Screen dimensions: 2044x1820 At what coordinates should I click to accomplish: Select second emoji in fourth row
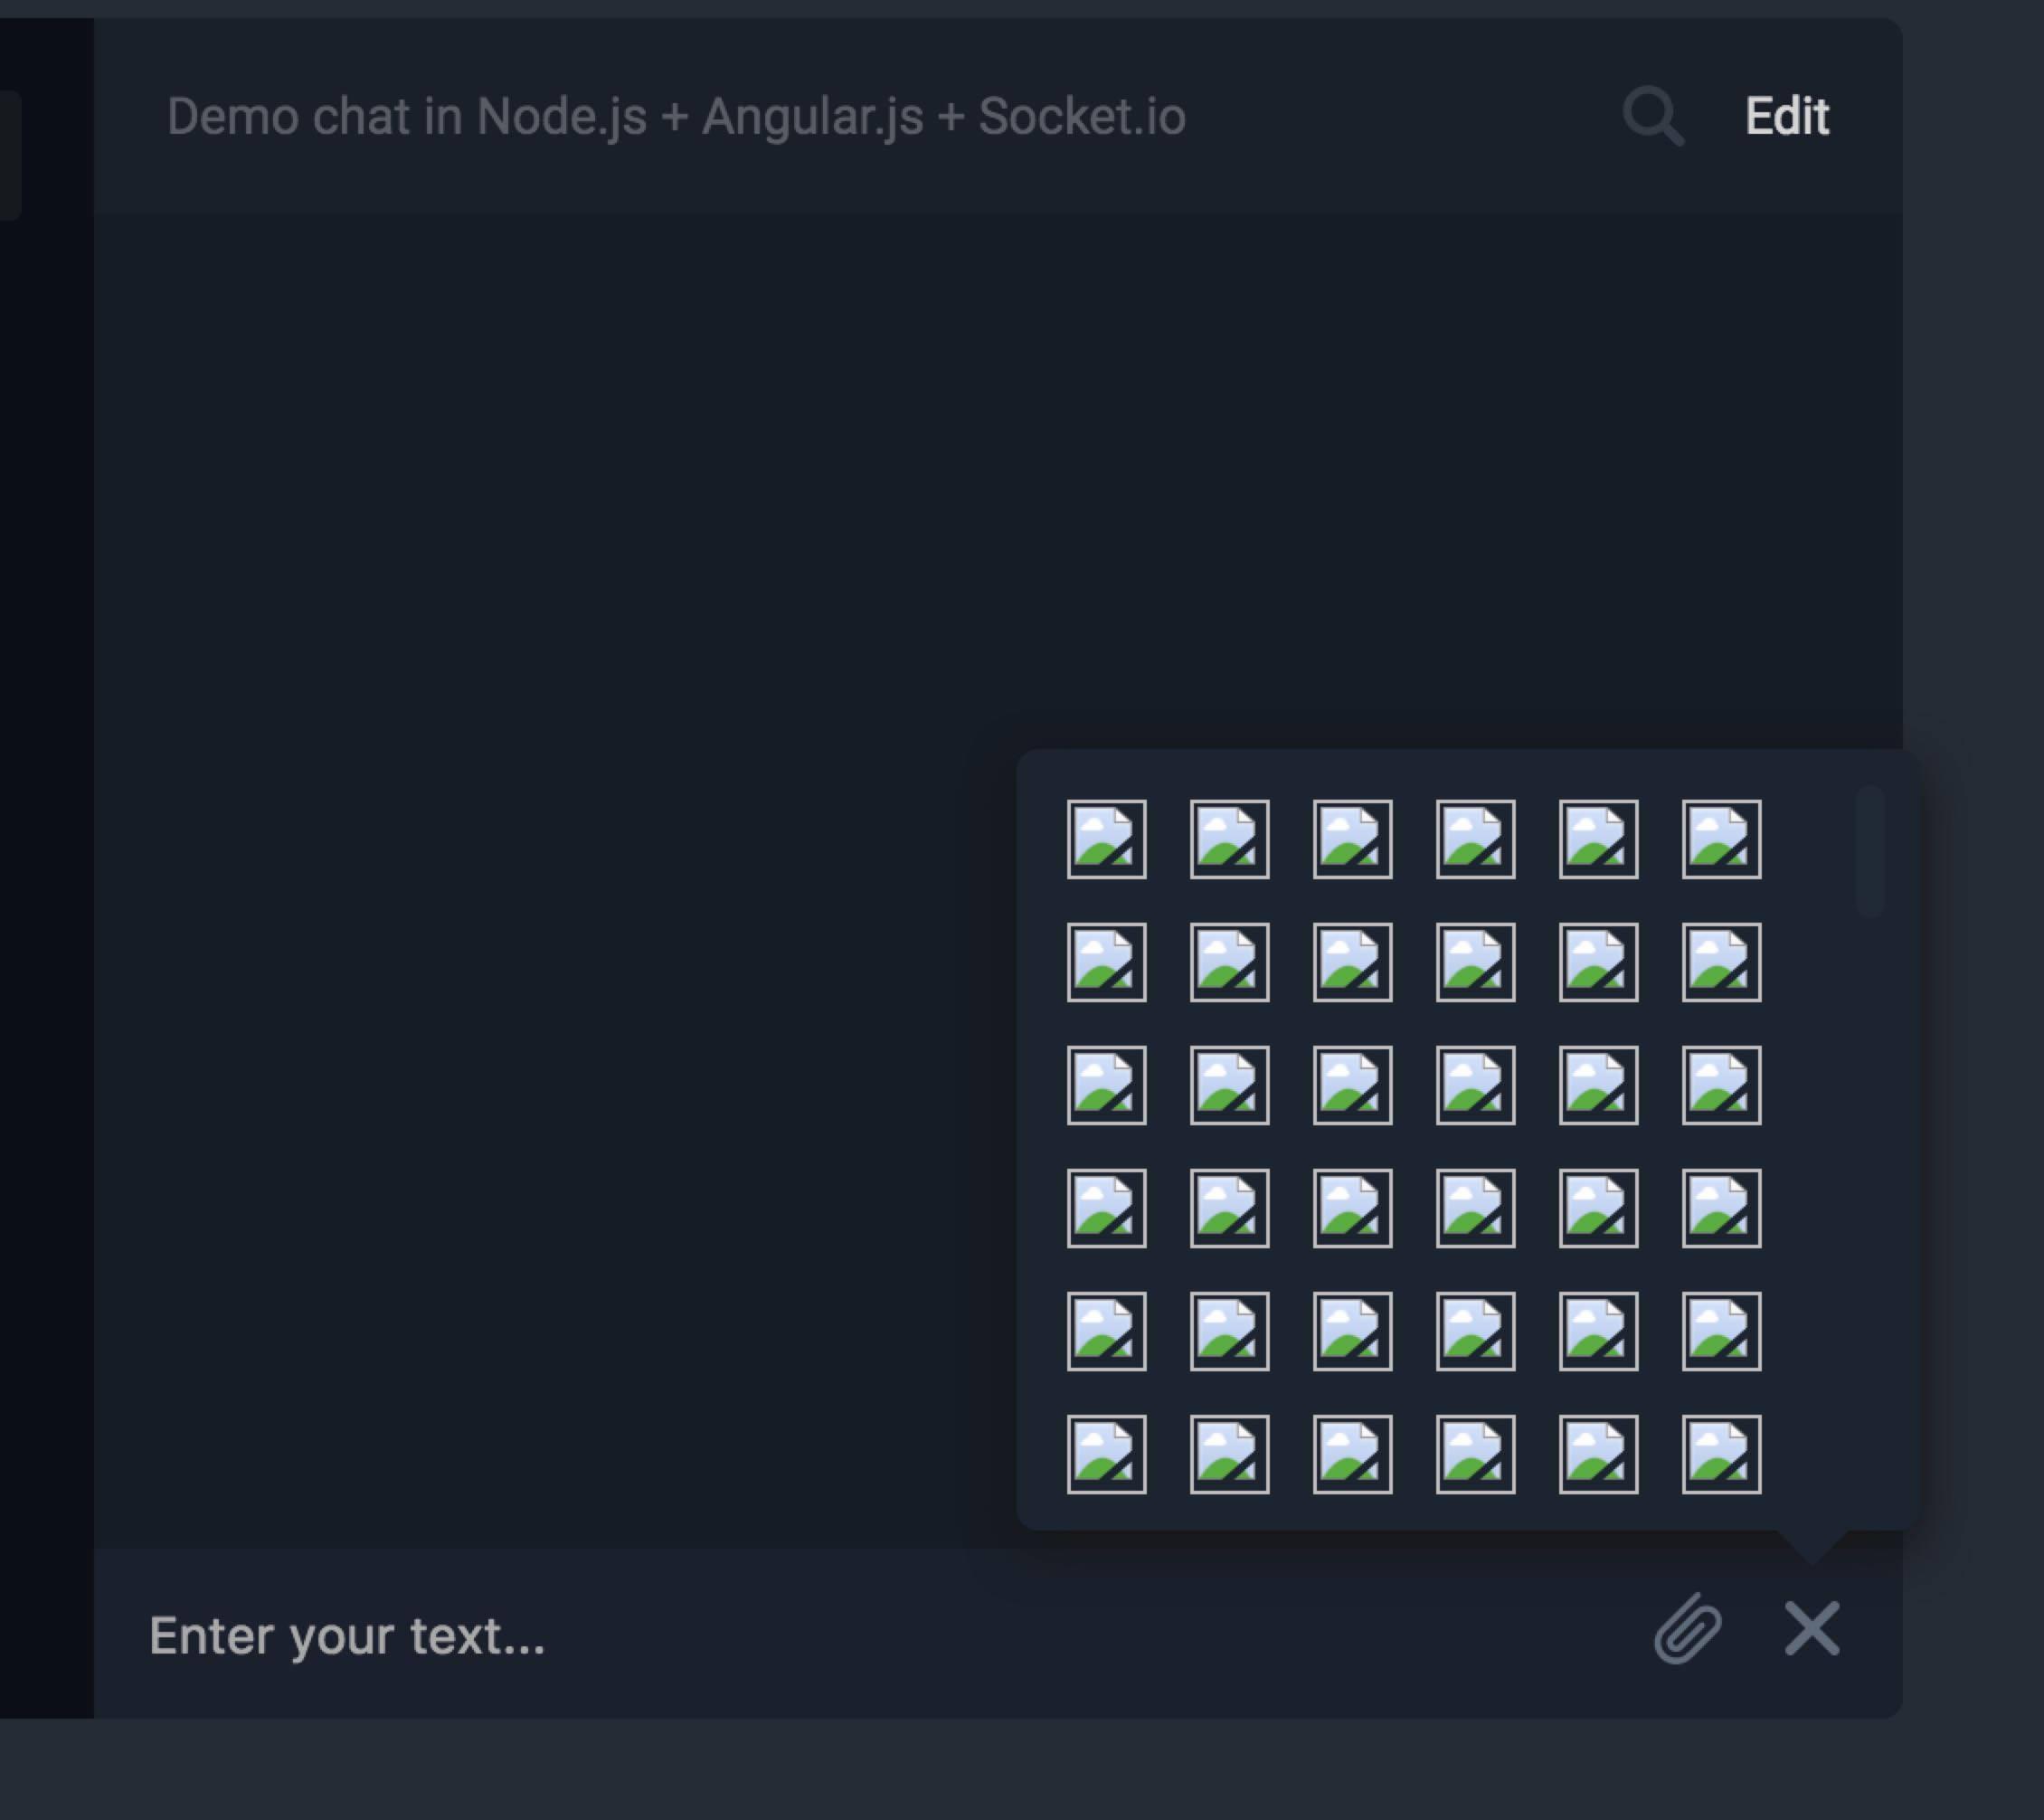click(1230, 1208)
